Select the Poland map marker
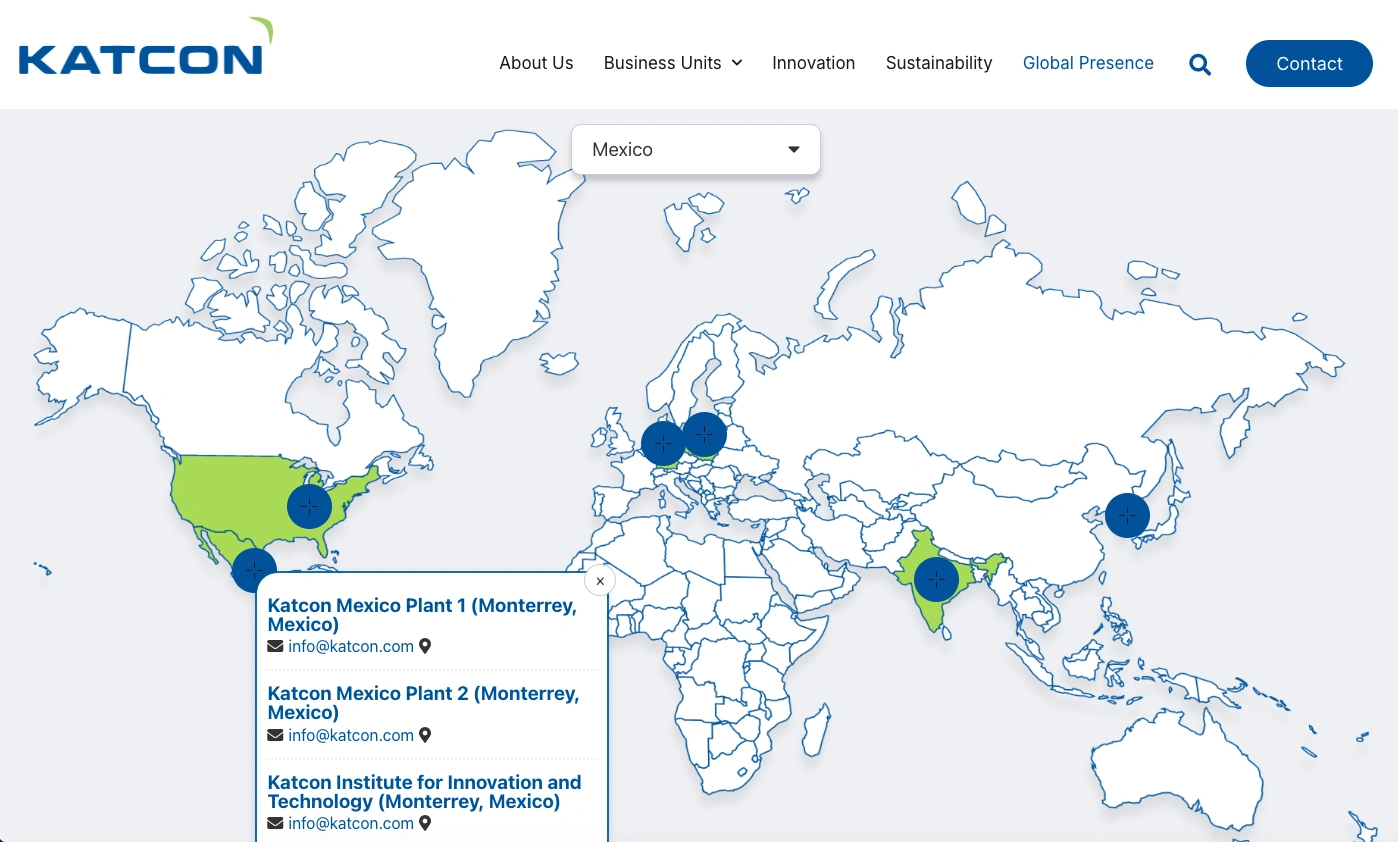This screenshot has width=1398, height=842. point(705,434)
